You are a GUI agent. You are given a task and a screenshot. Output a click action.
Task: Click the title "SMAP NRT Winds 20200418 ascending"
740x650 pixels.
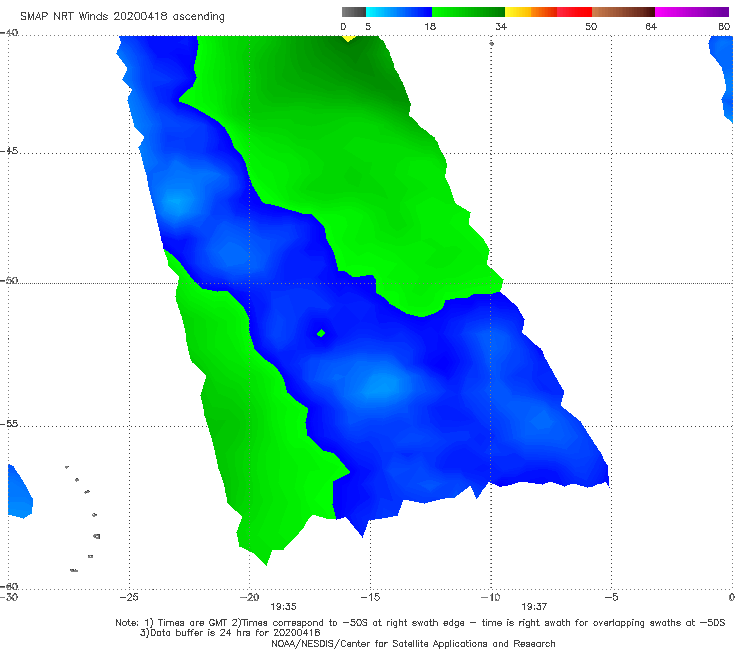tap(122, 16)
